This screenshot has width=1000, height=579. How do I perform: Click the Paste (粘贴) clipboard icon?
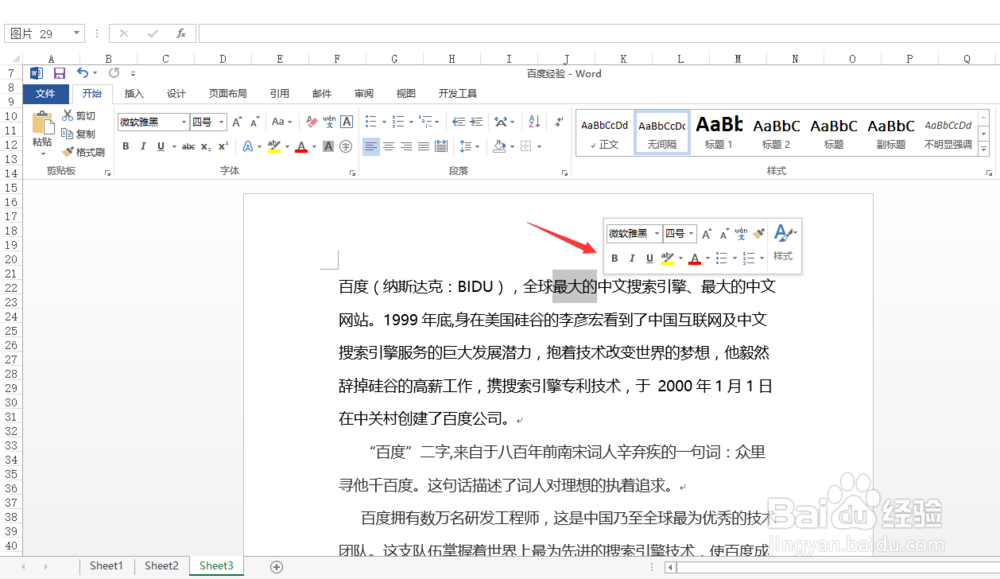point(42,123)
